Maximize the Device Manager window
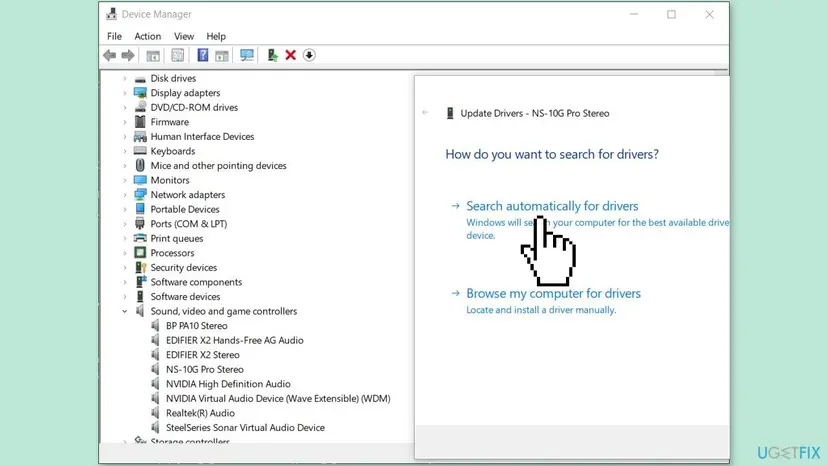This screenshot has height=466, width=828. pyautogui.click(x=671, y=14)
